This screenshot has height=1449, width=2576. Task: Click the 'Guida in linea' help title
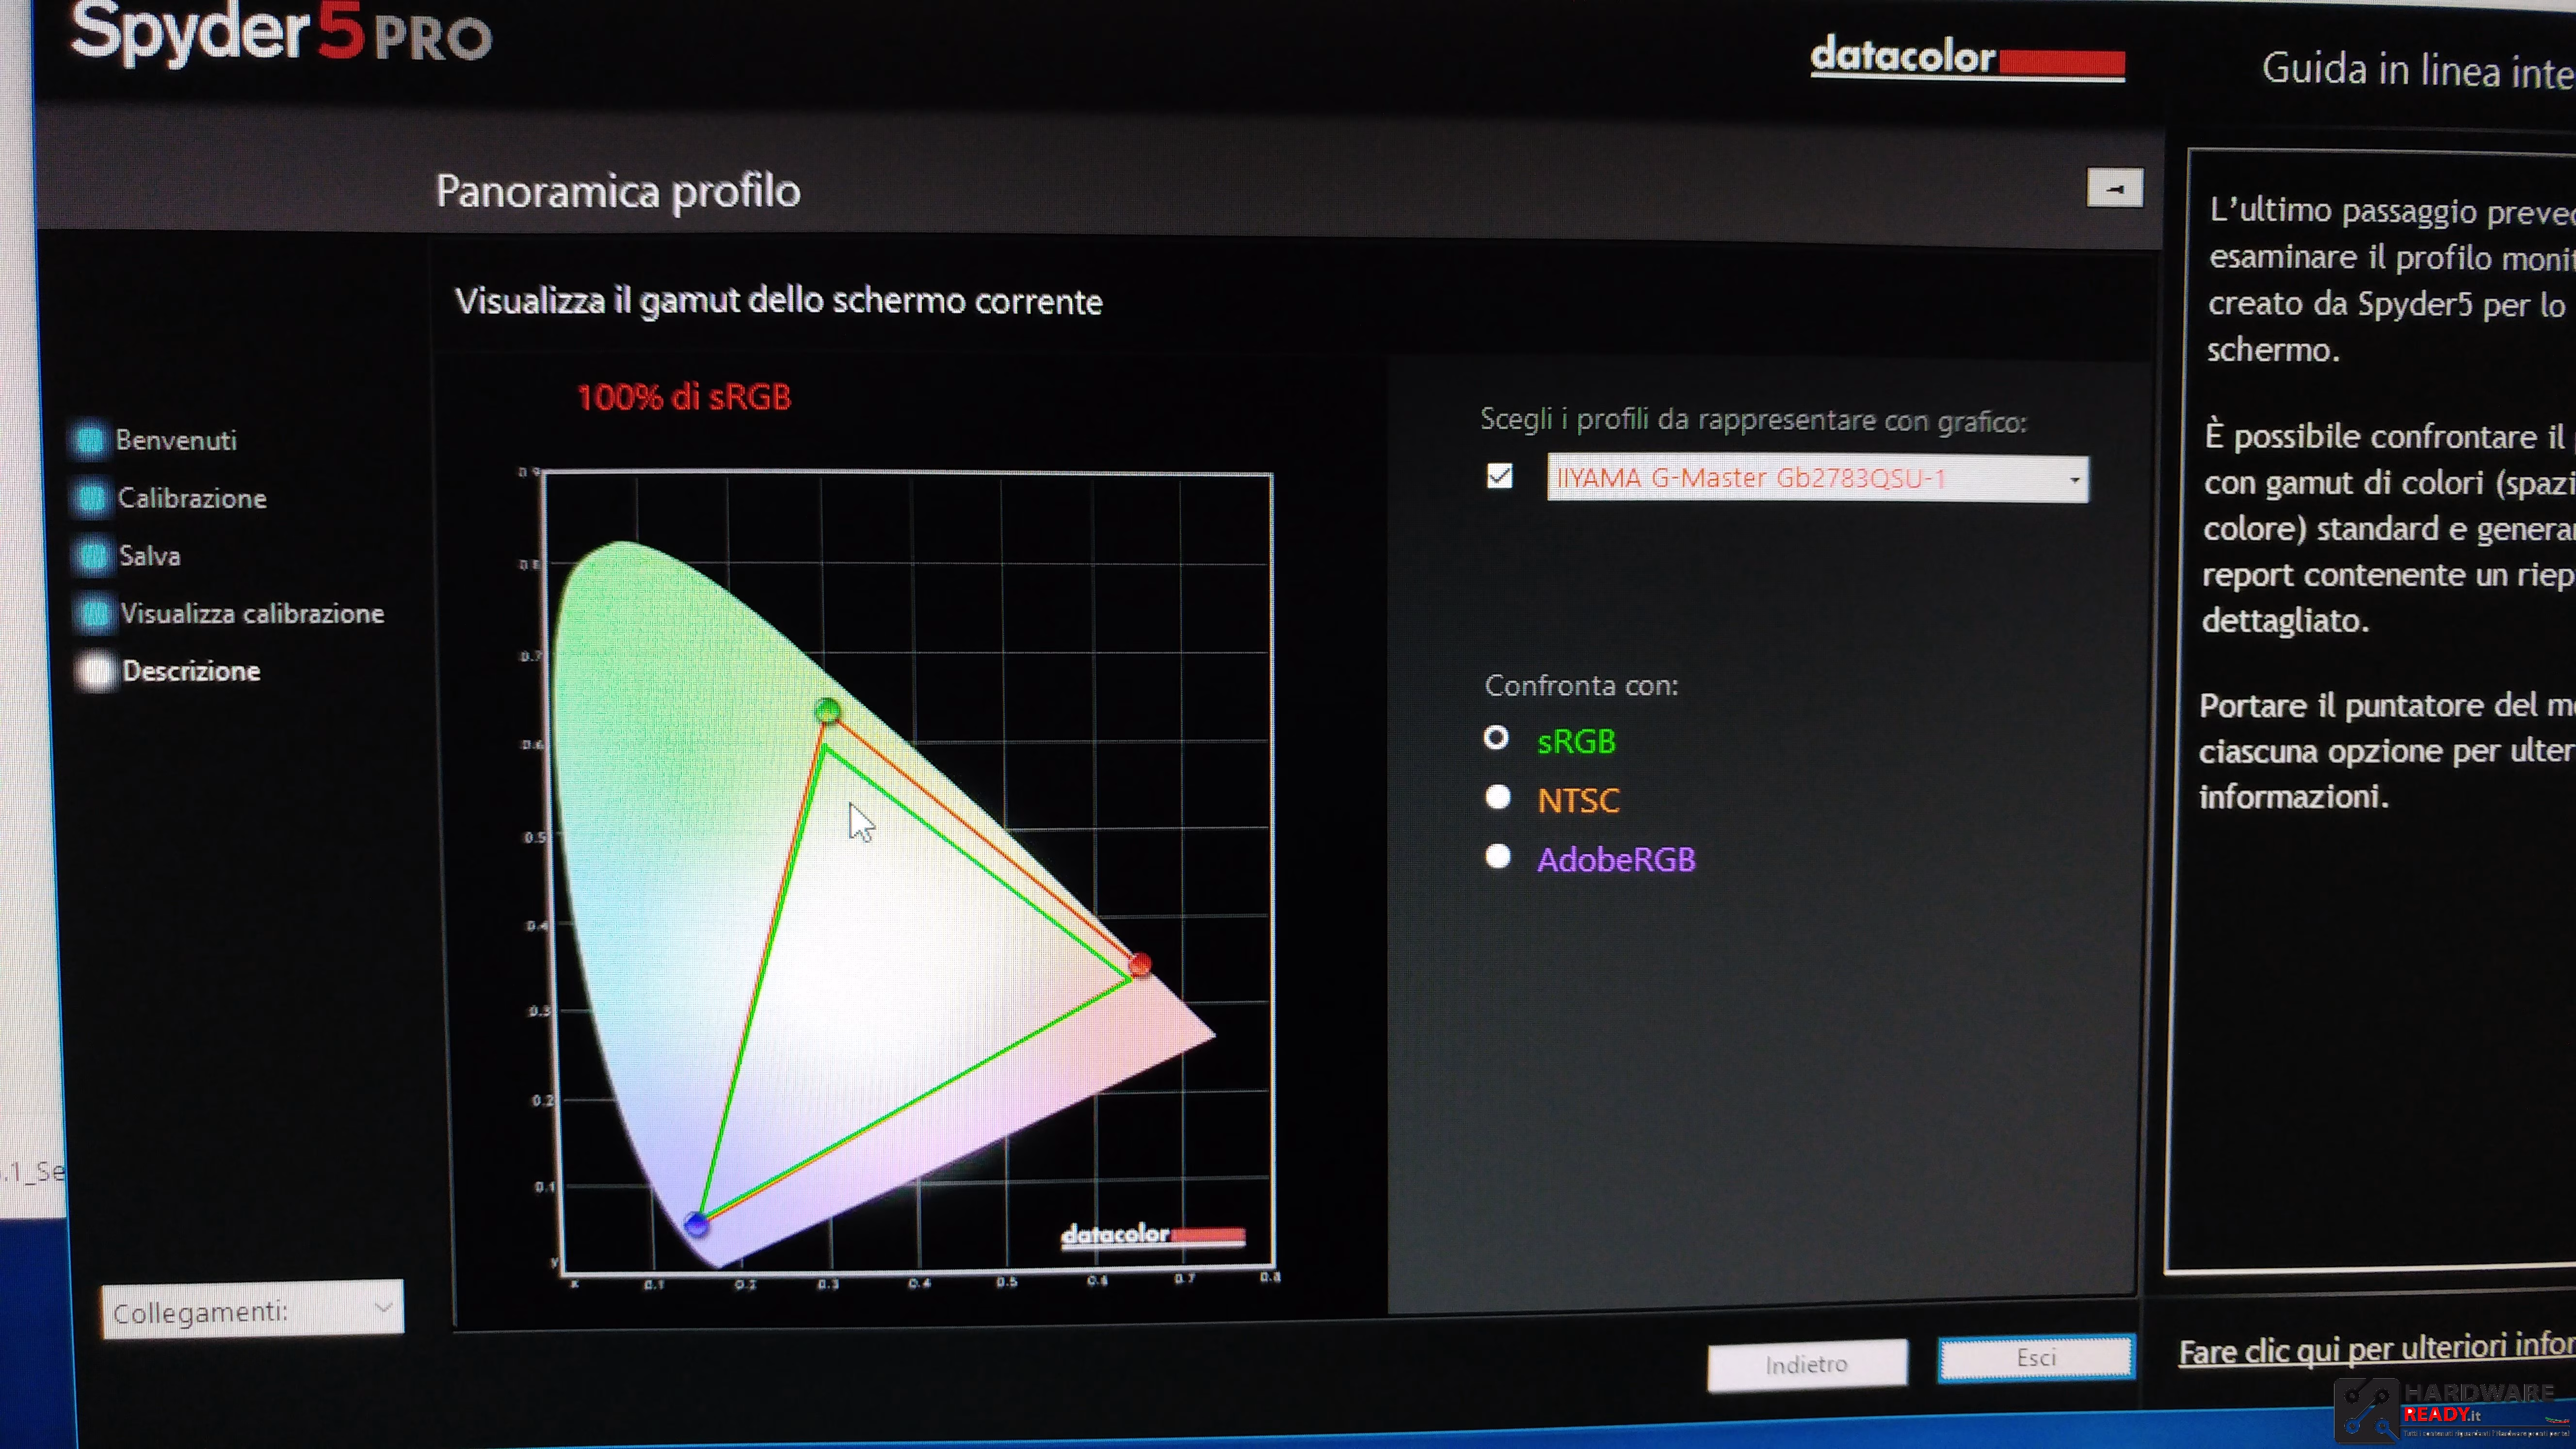[2418, 71]
